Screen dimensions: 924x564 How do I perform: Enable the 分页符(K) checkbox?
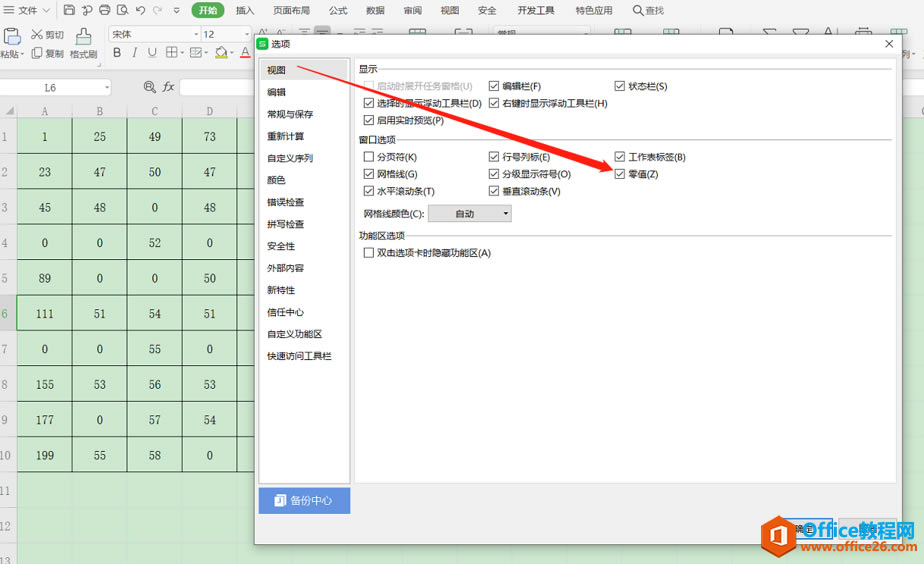click(369, 157)
